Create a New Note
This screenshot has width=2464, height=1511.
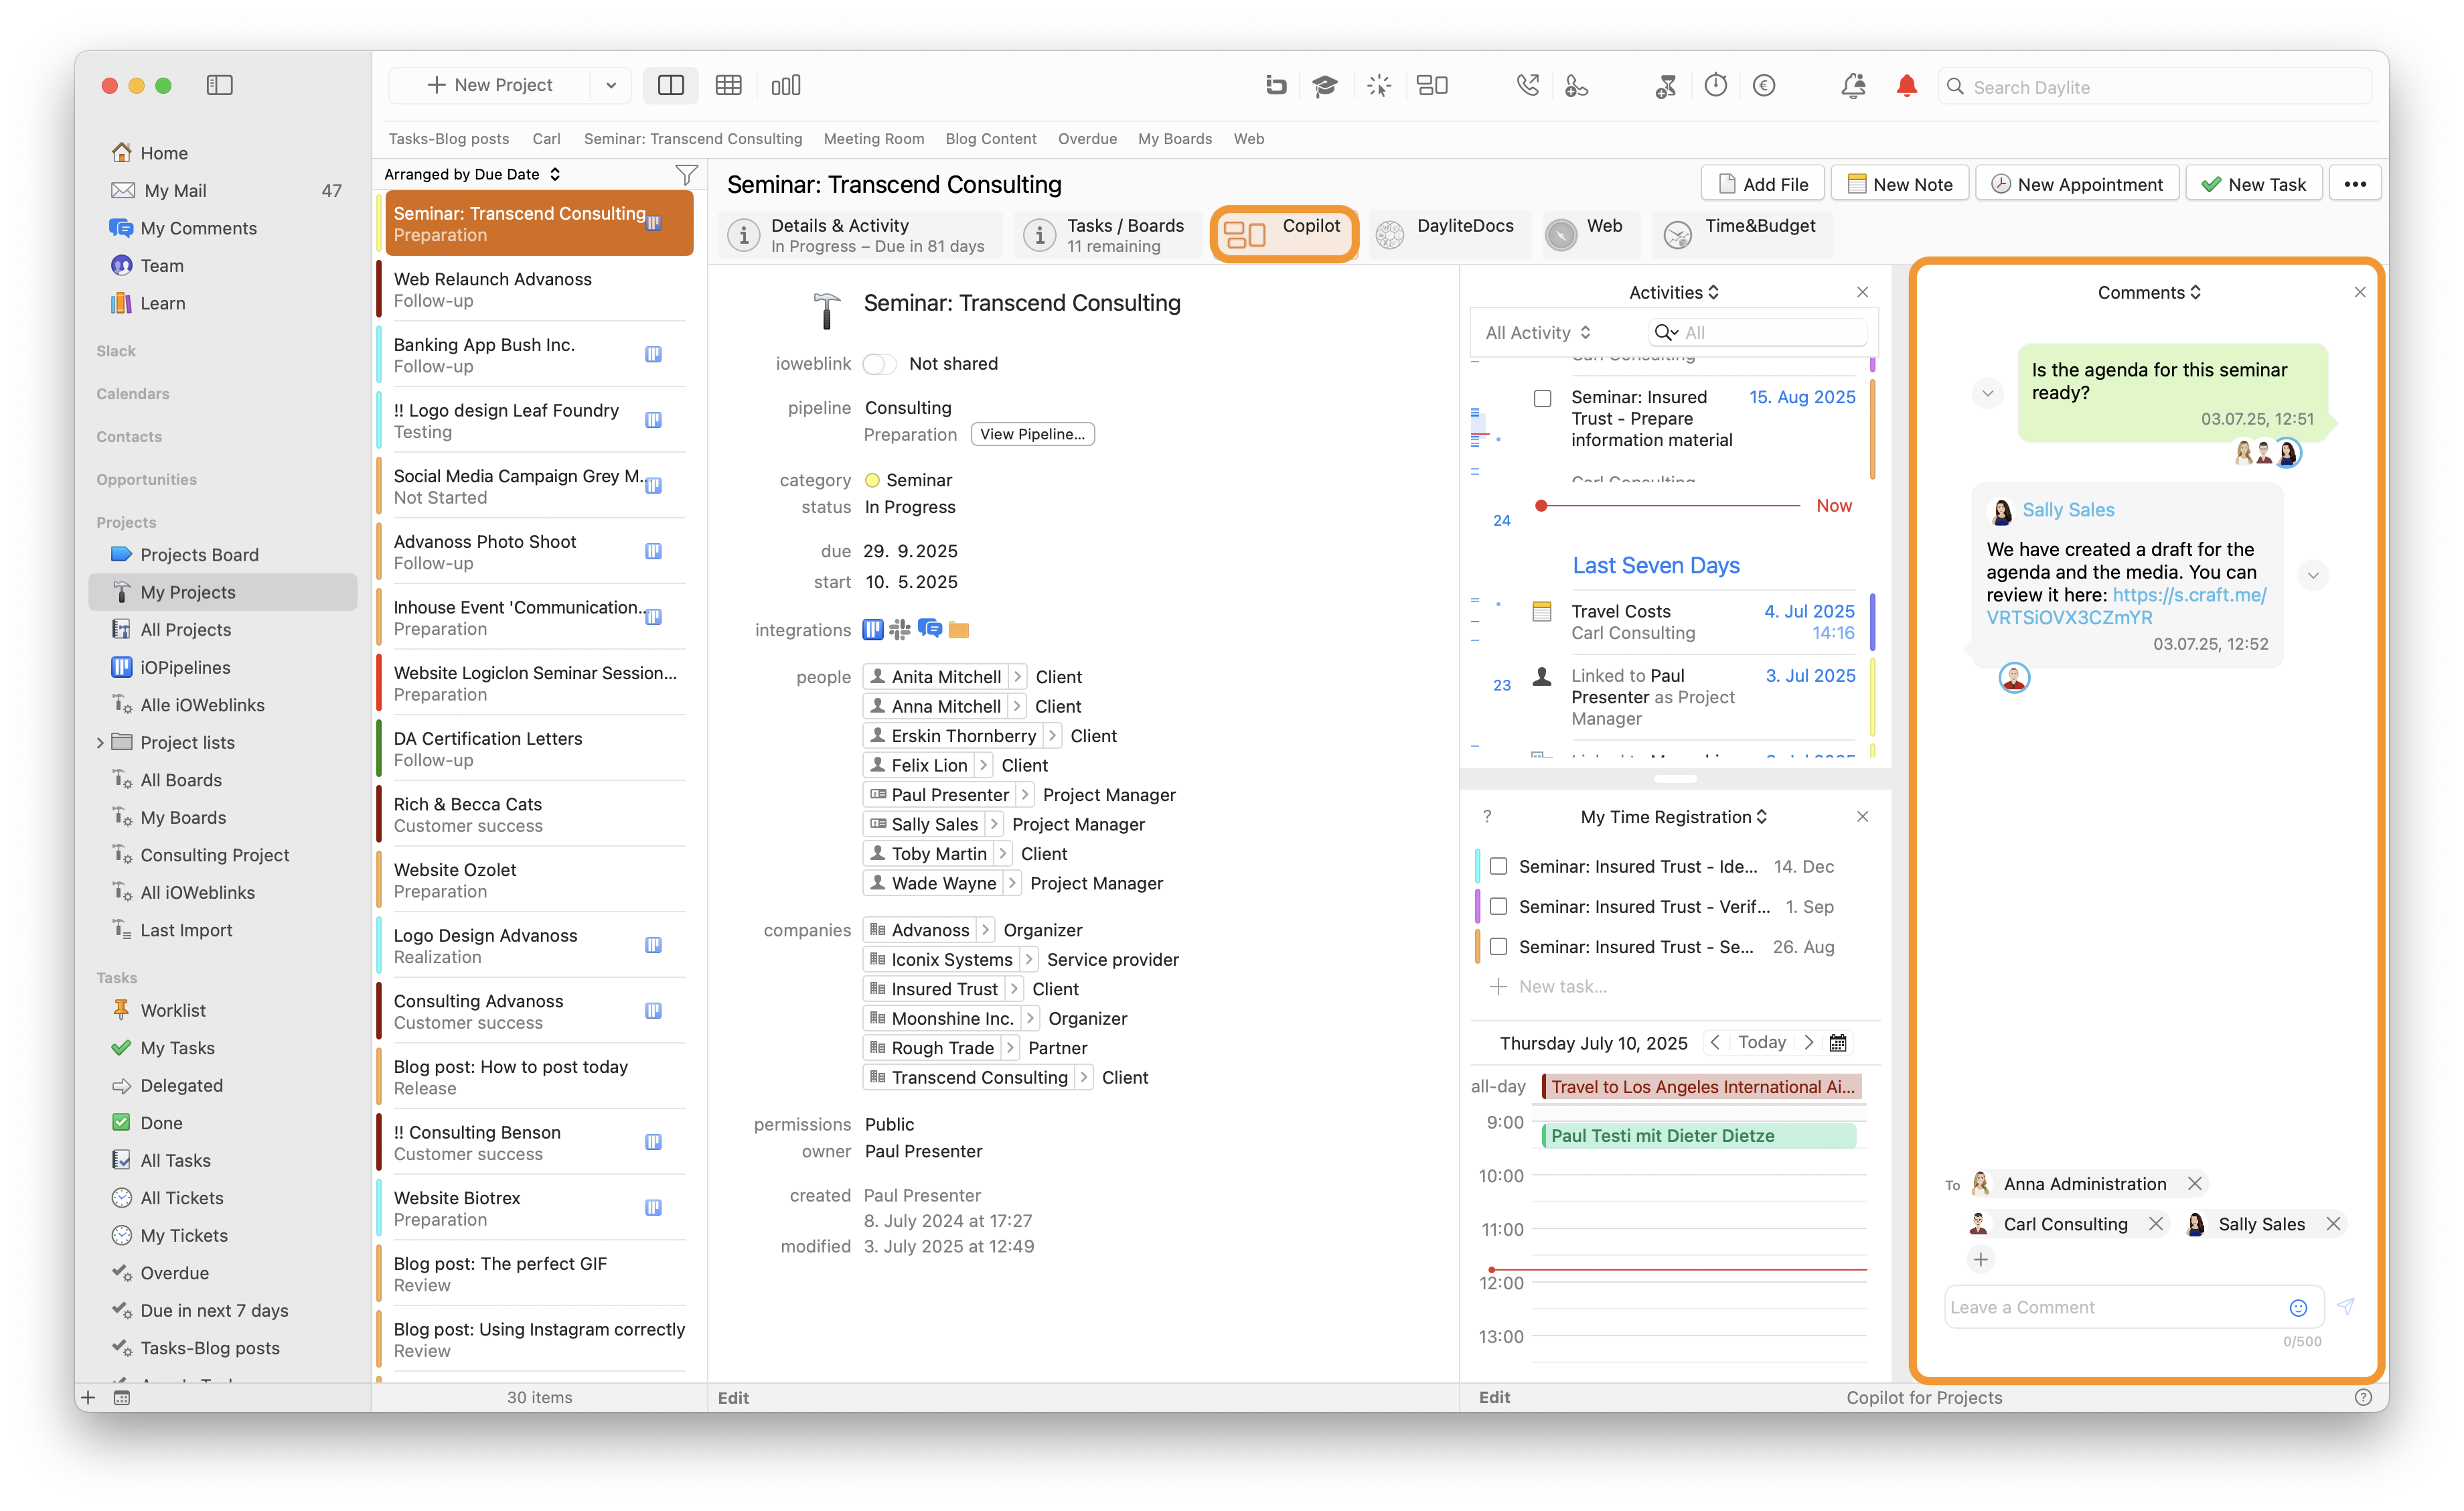click(1900, 184)
